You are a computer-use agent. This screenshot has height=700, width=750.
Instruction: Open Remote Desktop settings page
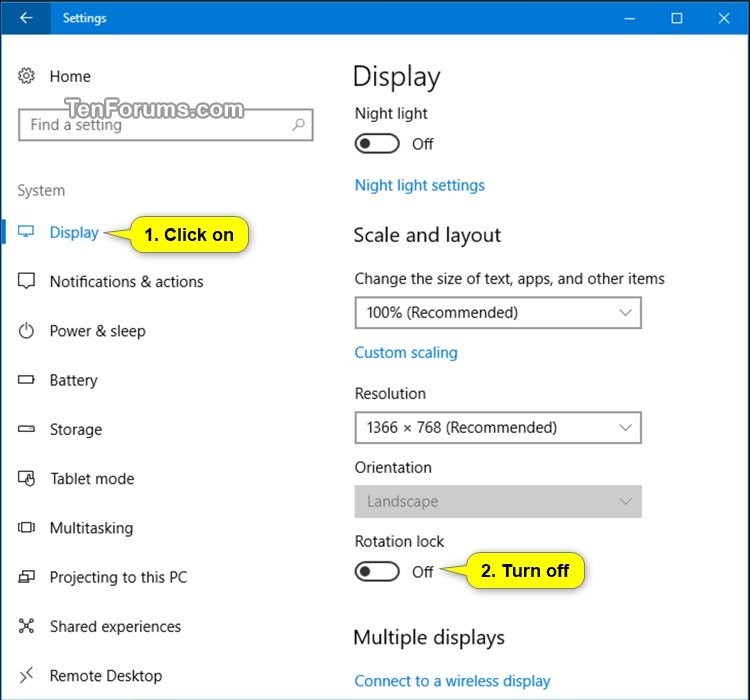[x=105, y=676]
